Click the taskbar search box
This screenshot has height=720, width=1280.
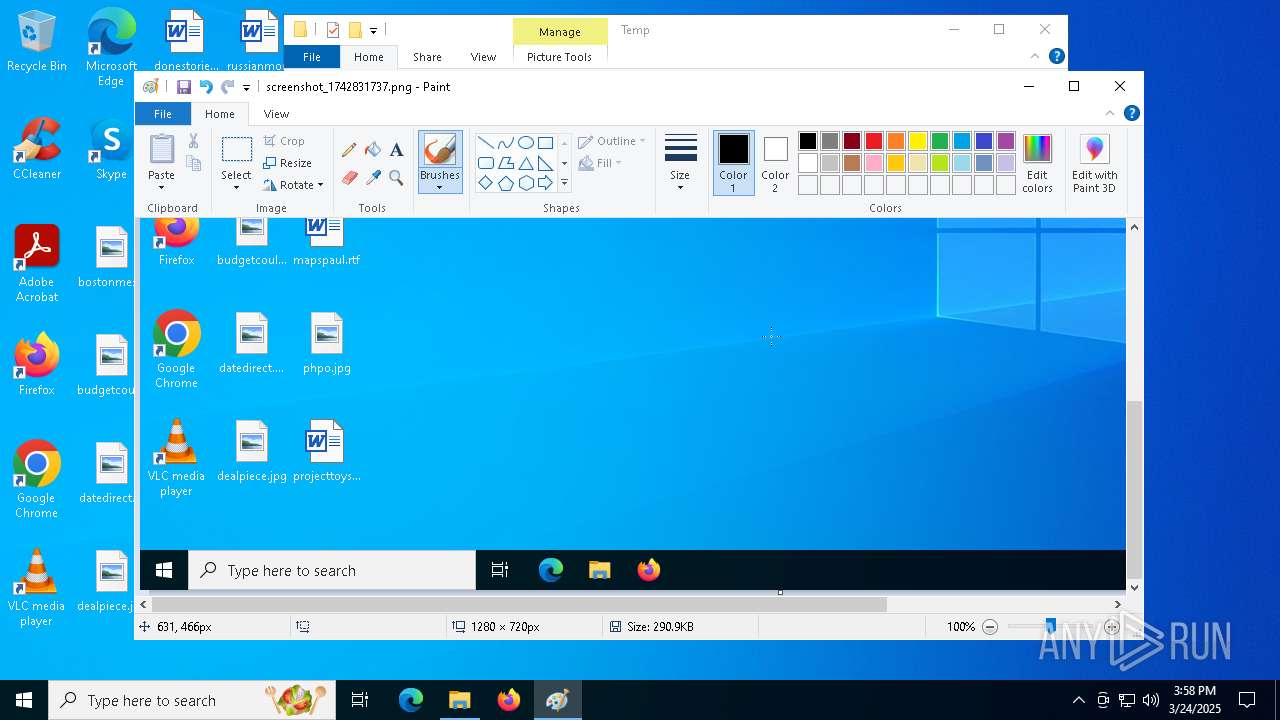point(192,700)
